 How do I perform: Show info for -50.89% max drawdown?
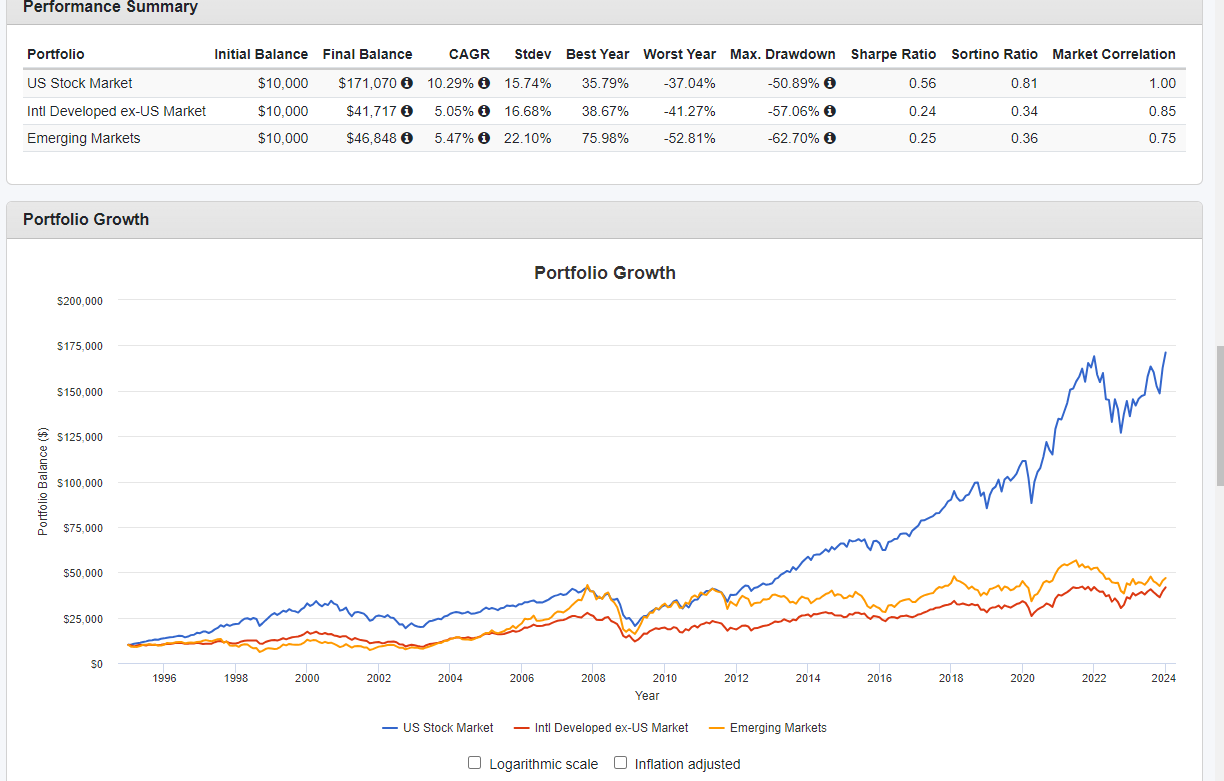point(830,83)
